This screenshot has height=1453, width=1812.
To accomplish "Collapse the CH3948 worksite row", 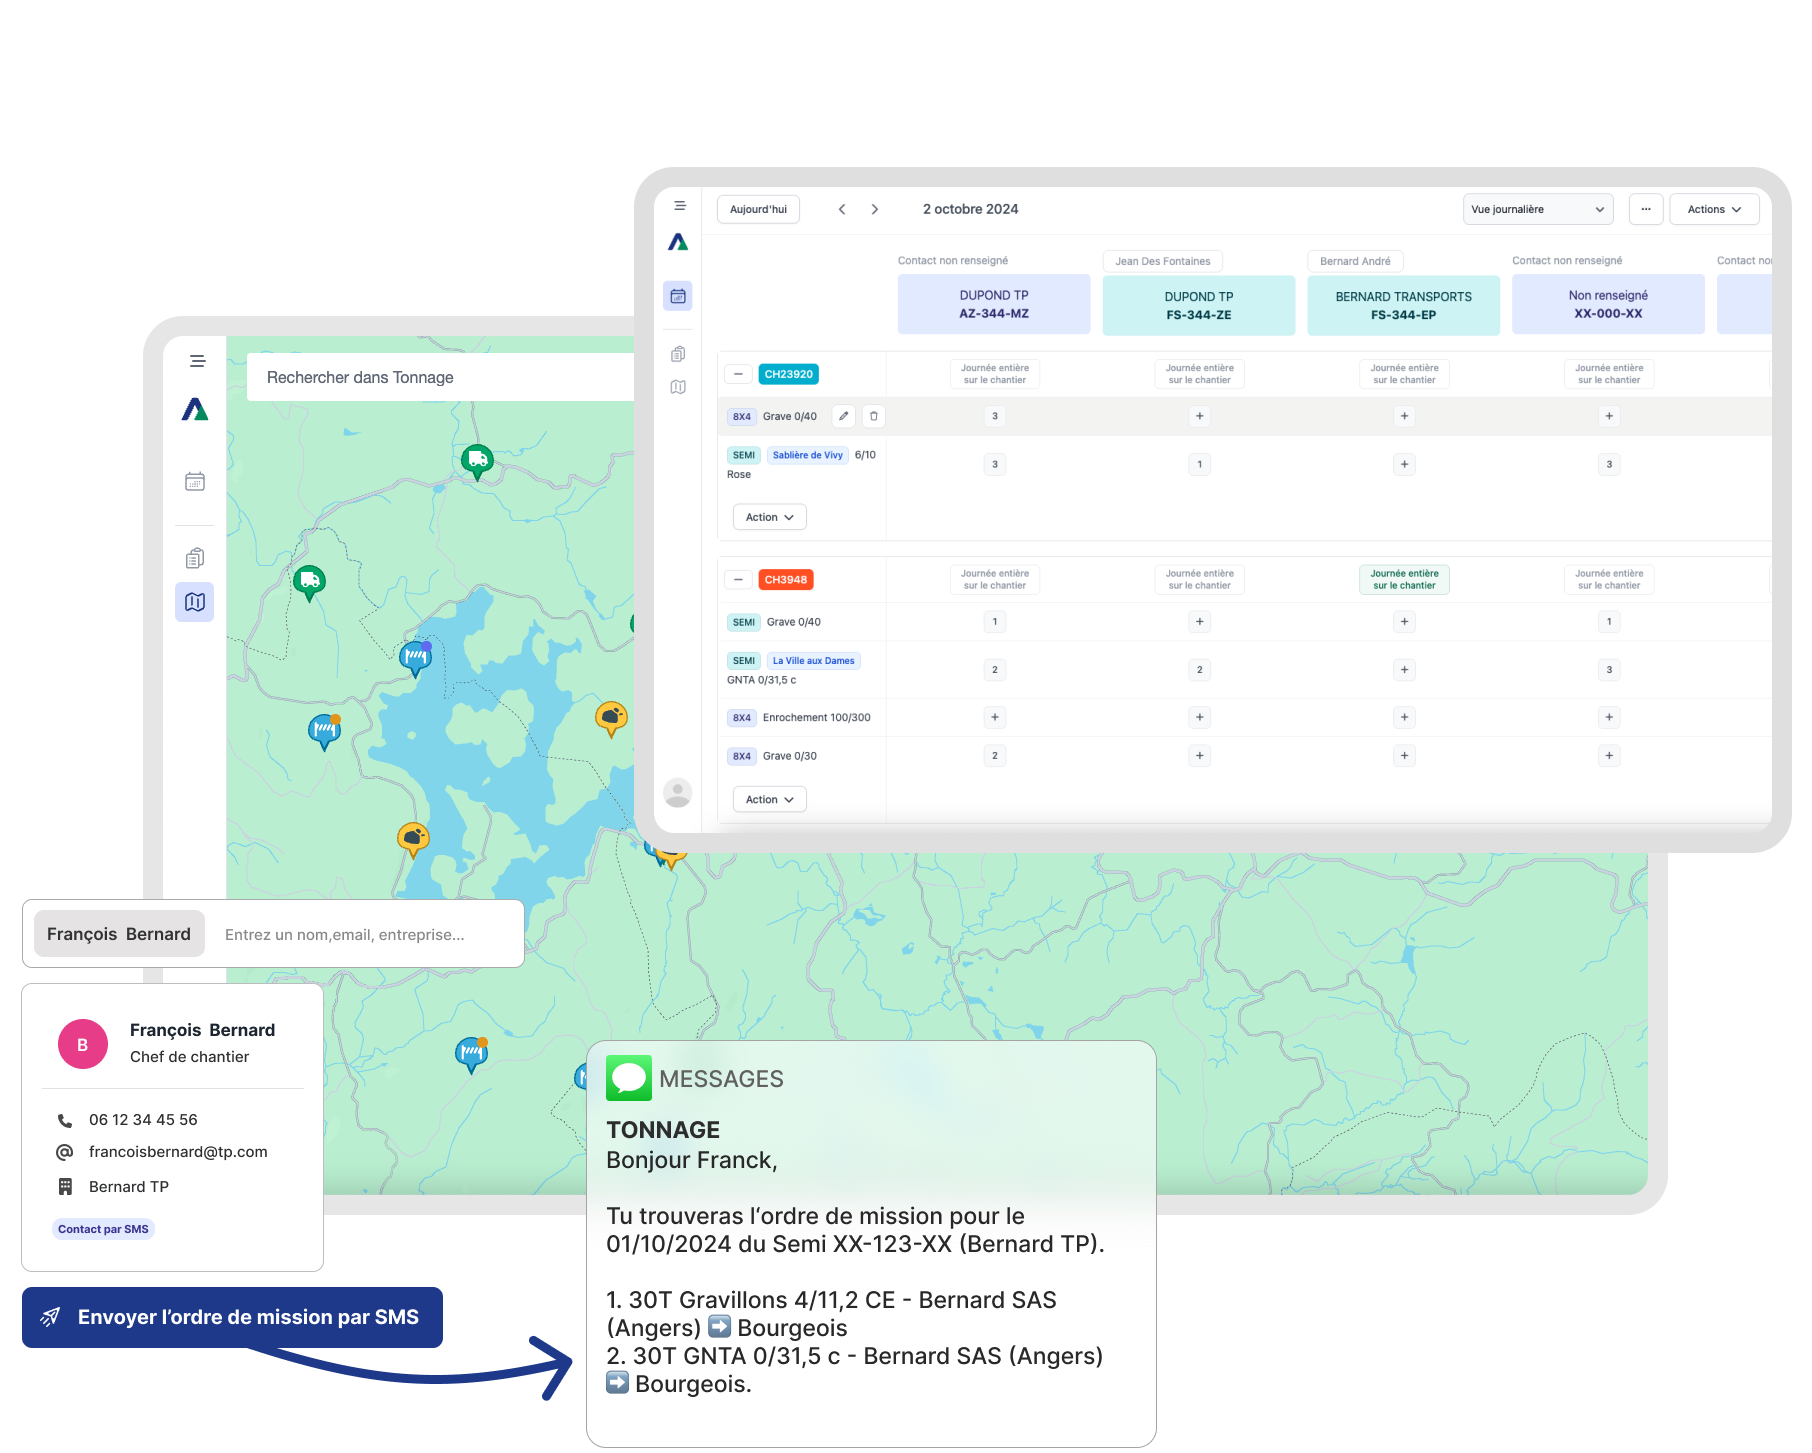I will coord(738,580).
